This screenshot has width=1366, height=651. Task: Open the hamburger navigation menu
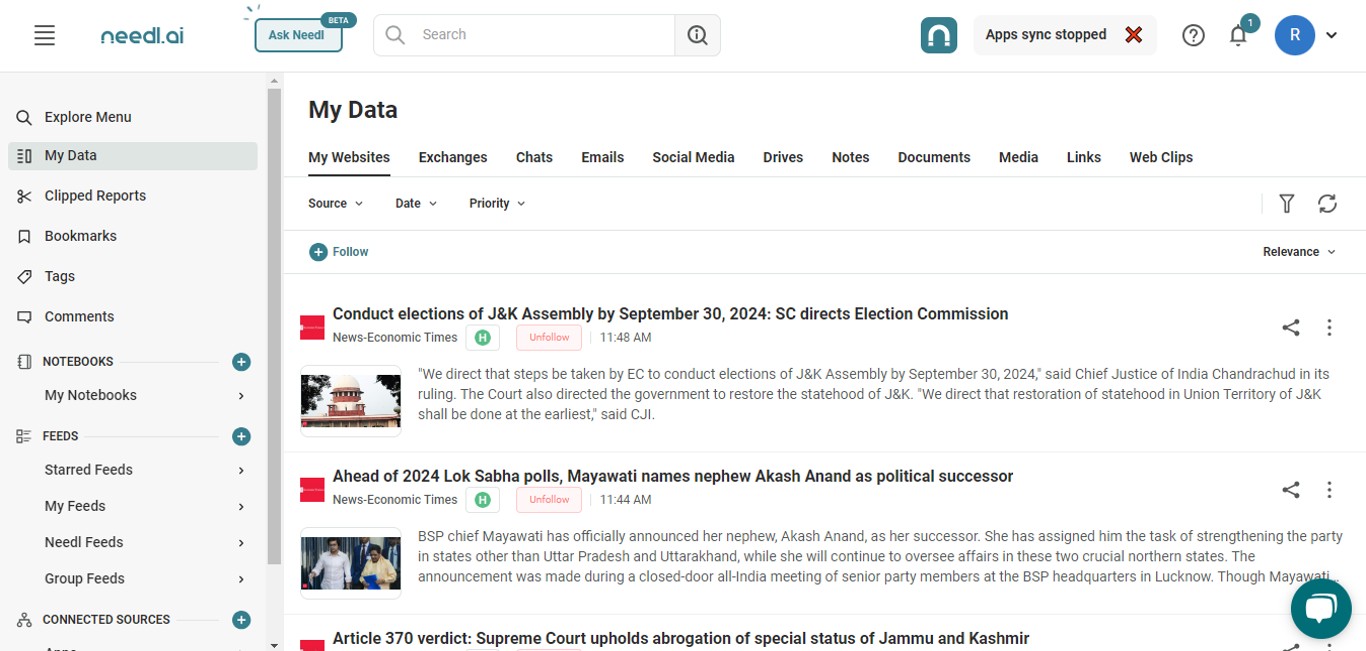[x=44, y=35]
